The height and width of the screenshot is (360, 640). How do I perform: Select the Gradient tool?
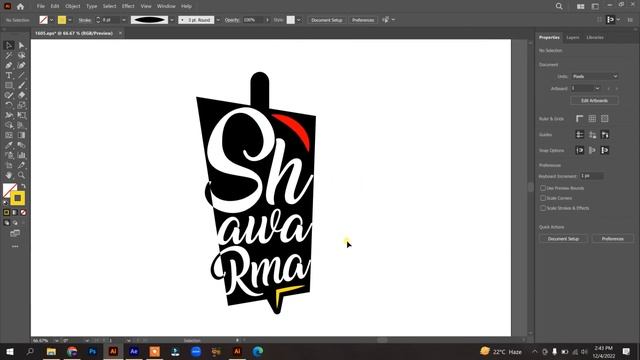pyautogui.click(x=21, y=135)
